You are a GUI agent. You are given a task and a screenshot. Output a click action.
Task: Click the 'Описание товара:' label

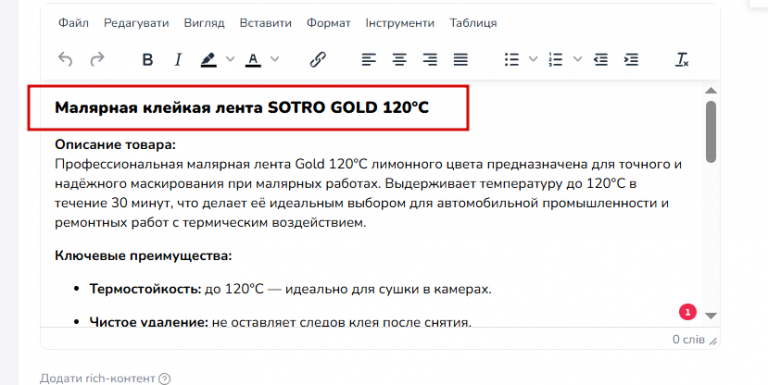[115, 145]
